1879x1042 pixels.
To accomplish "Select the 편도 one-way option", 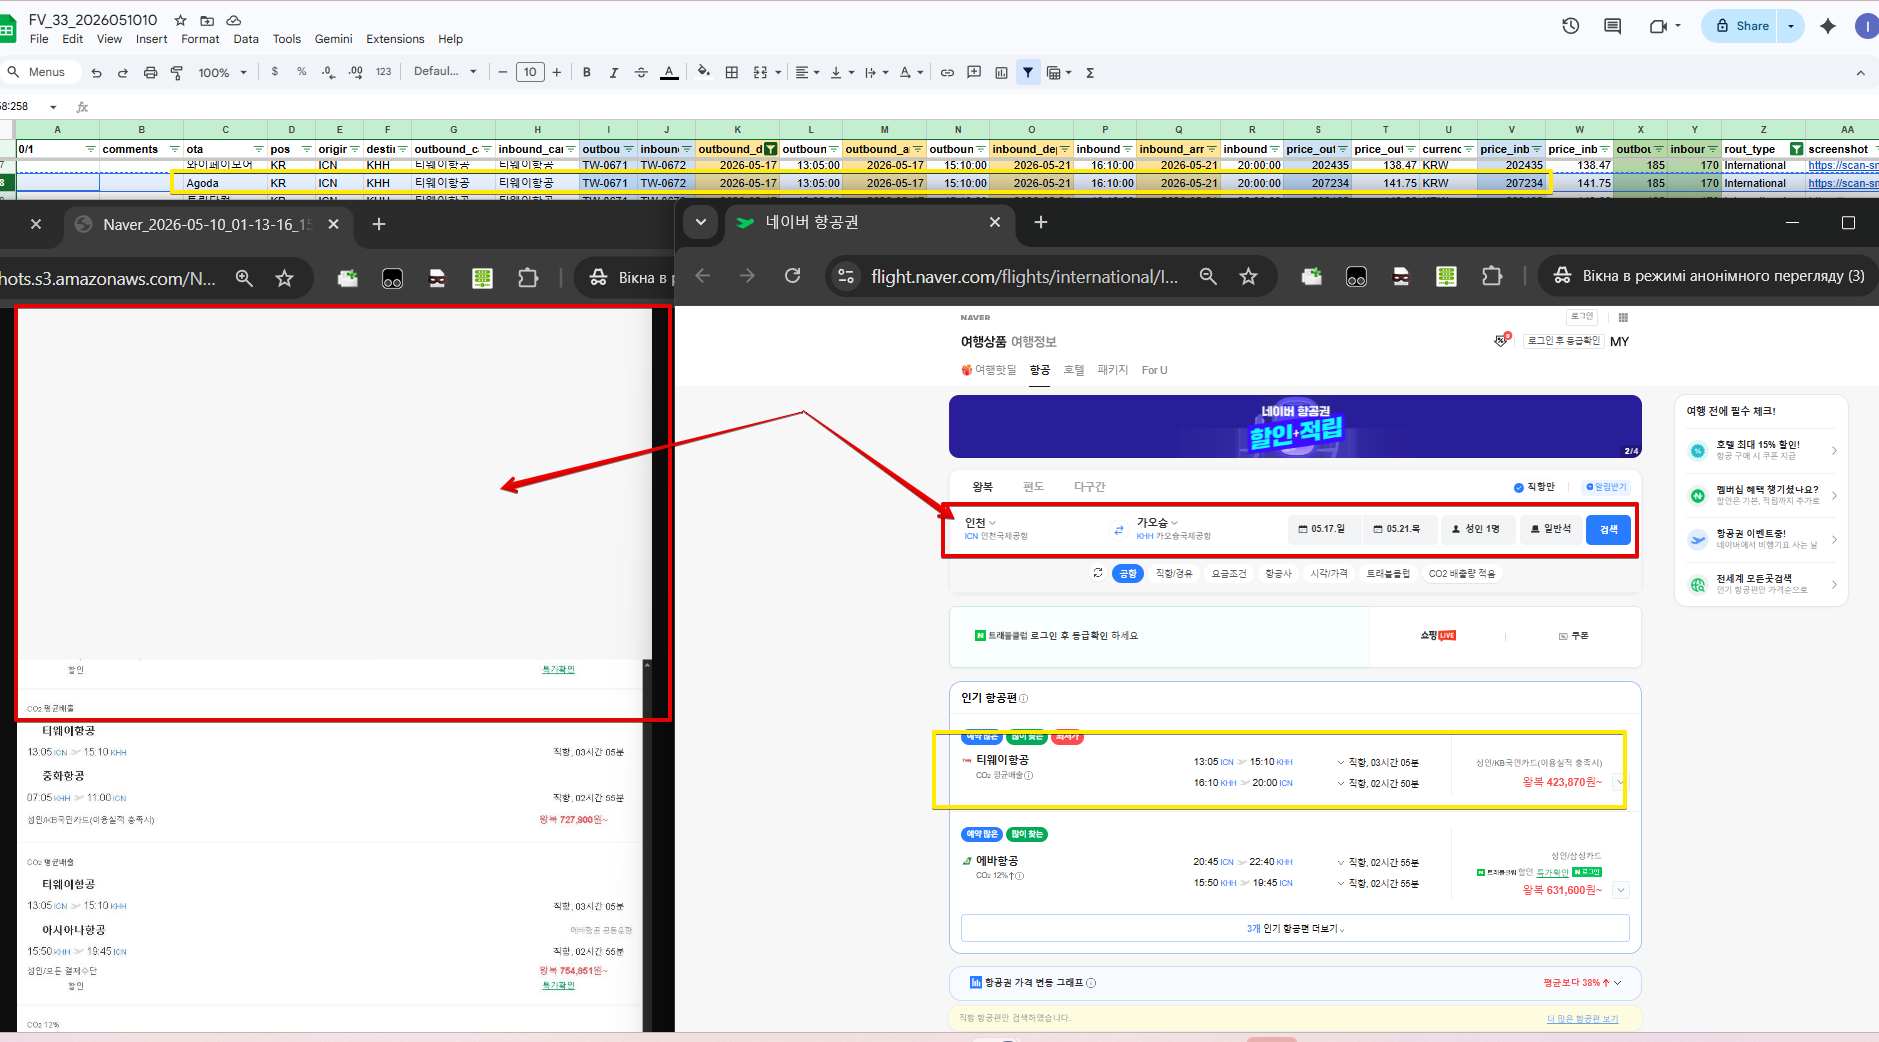I will point(1033,487).
